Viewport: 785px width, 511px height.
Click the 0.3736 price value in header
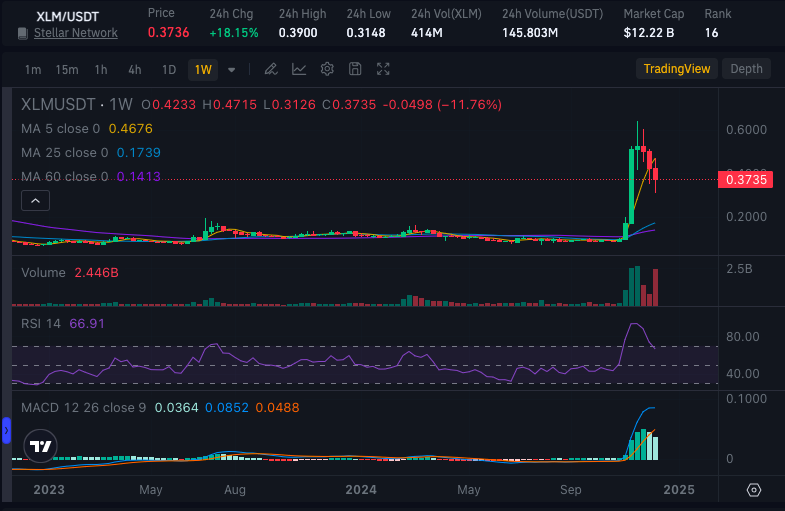point(168,33)
